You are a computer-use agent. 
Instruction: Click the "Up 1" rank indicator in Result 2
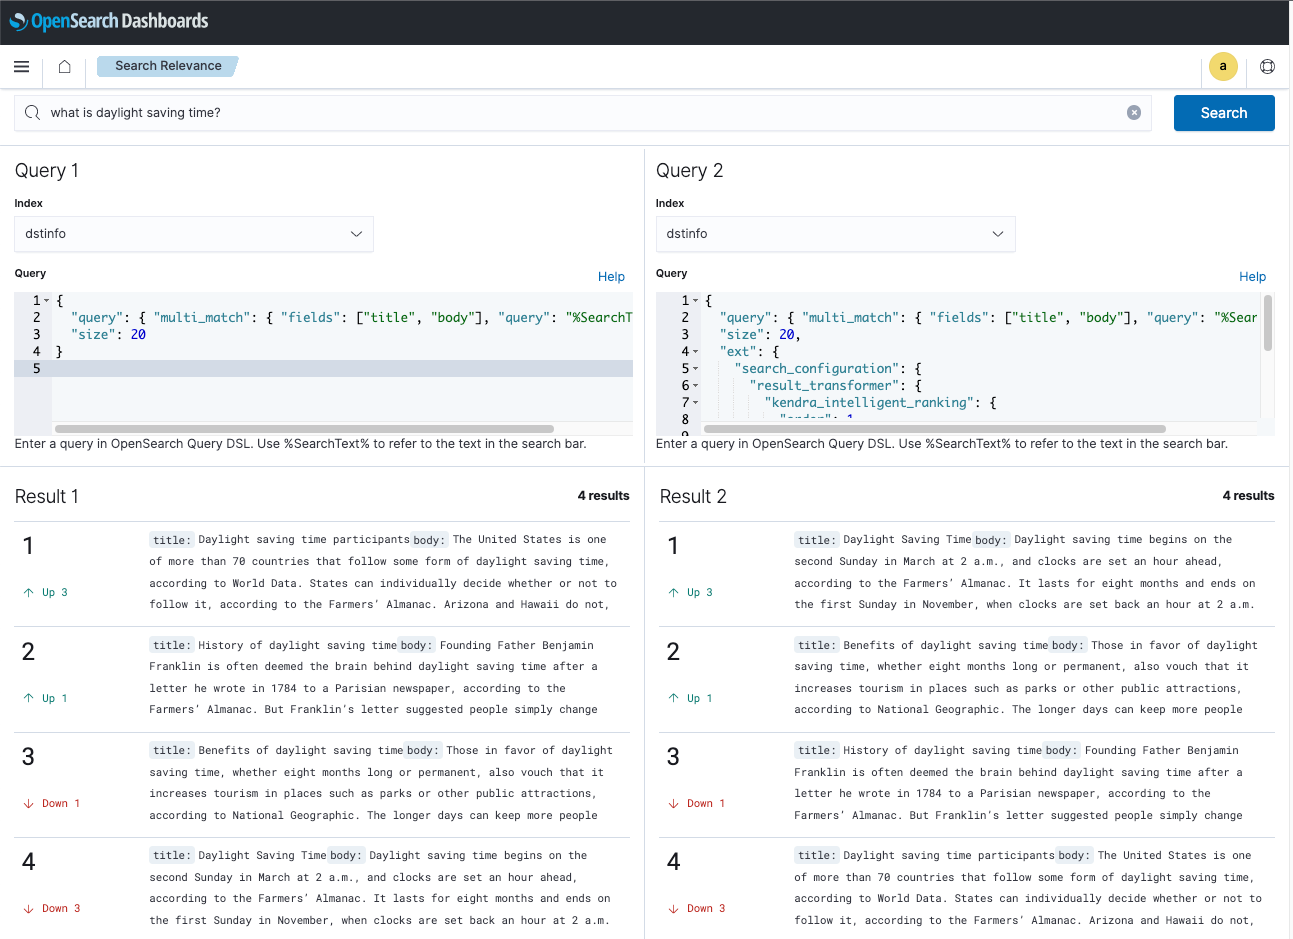(x=691, y=698)
